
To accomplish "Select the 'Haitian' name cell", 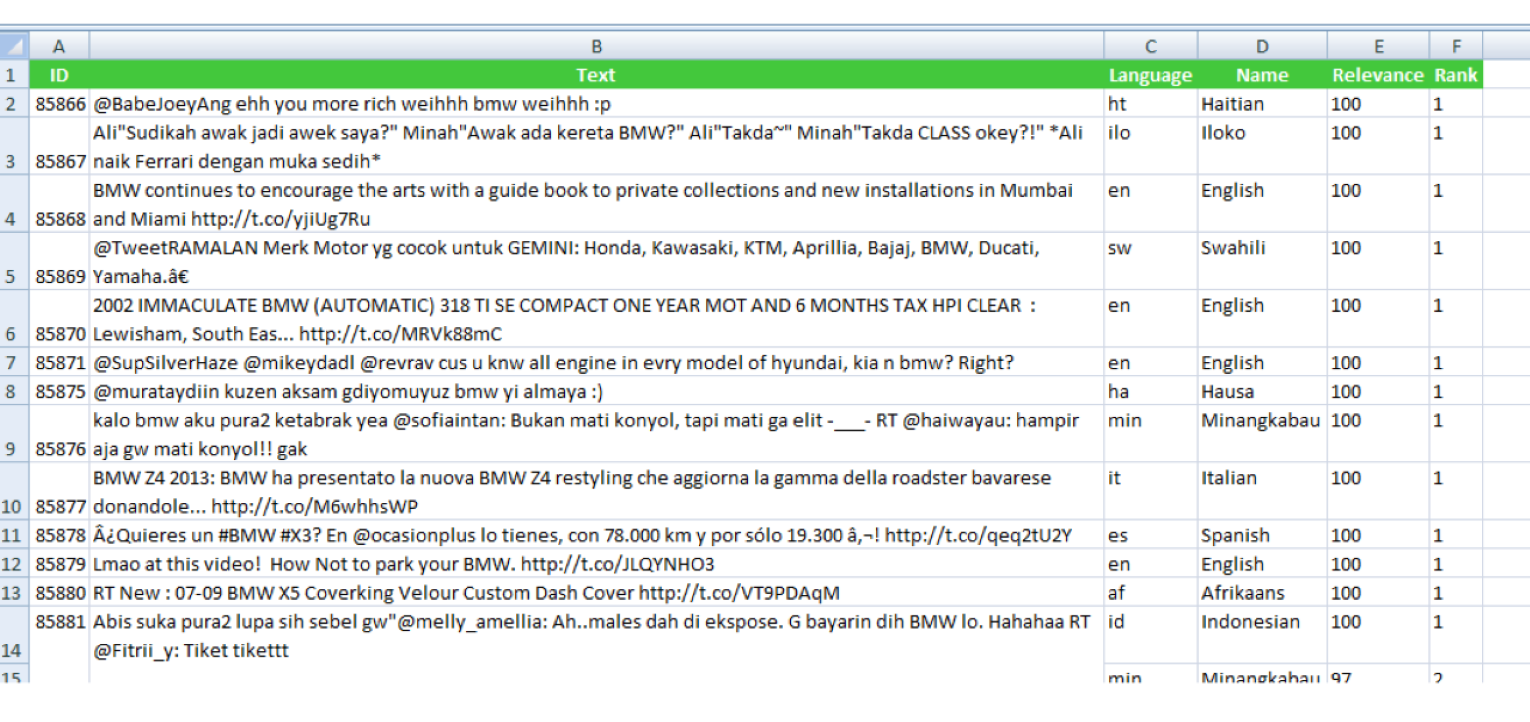I will pyautogui.click(x=1262, y=104).
